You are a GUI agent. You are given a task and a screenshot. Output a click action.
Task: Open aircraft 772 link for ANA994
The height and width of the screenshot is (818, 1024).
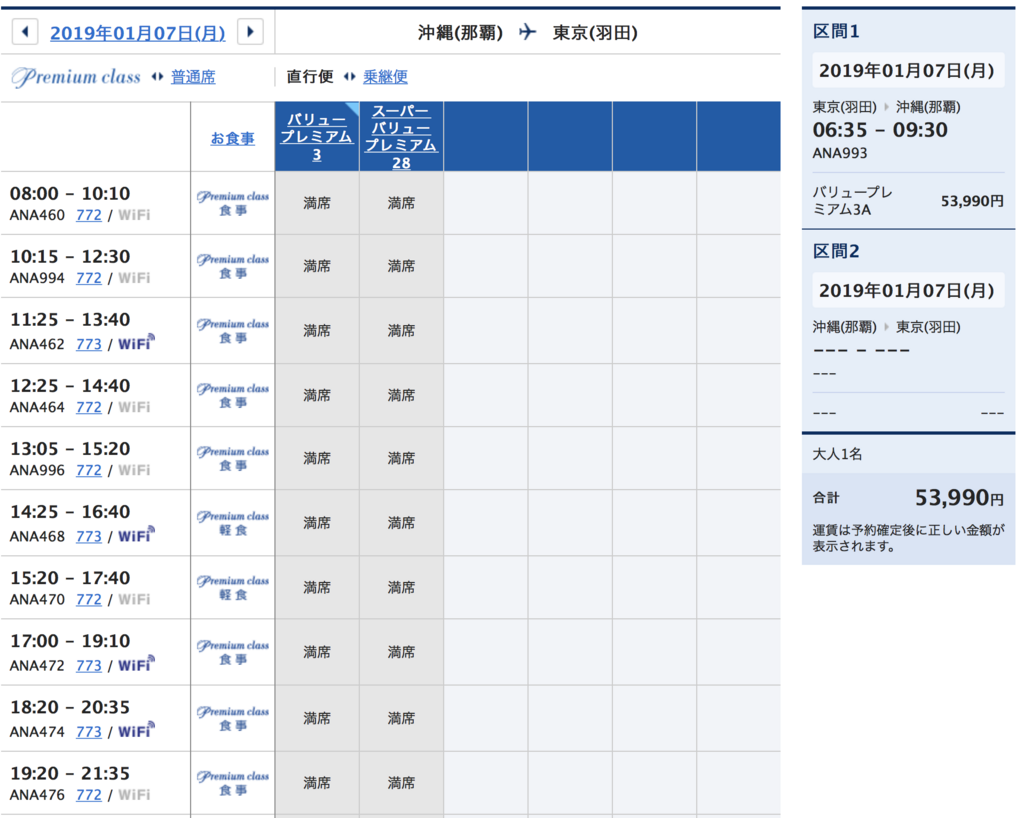[x=89, y=278]
